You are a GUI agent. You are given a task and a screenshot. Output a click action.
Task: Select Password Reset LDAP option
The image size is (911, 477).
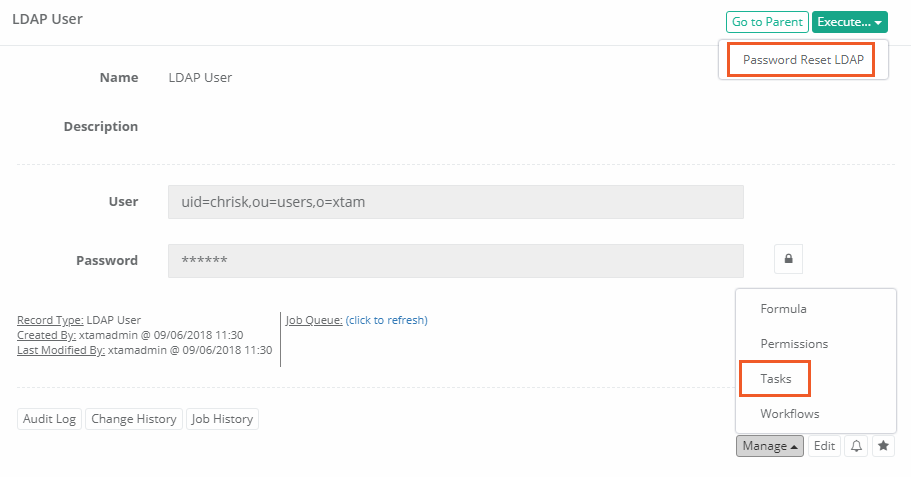(802, 60)
